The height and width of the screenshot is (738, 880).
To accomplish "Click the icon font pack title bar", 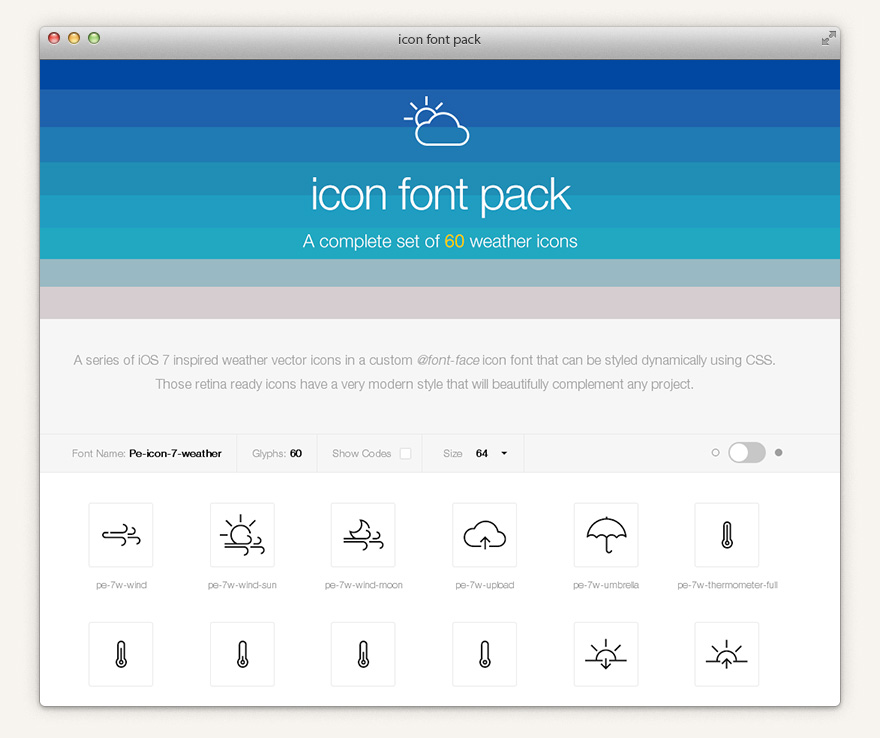I will point(439,39).
